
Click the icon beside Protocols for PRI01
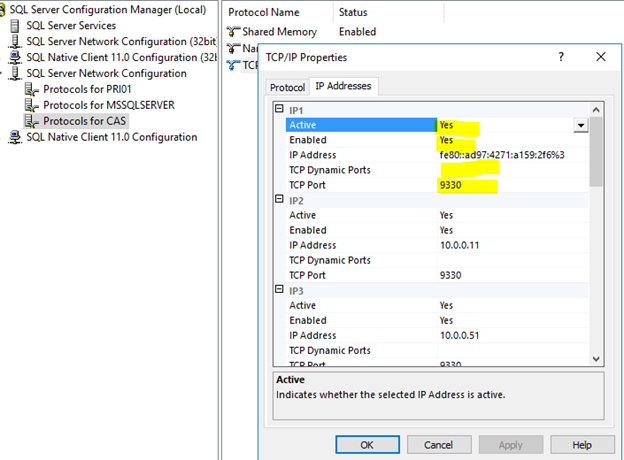click(x=32, y=90)
